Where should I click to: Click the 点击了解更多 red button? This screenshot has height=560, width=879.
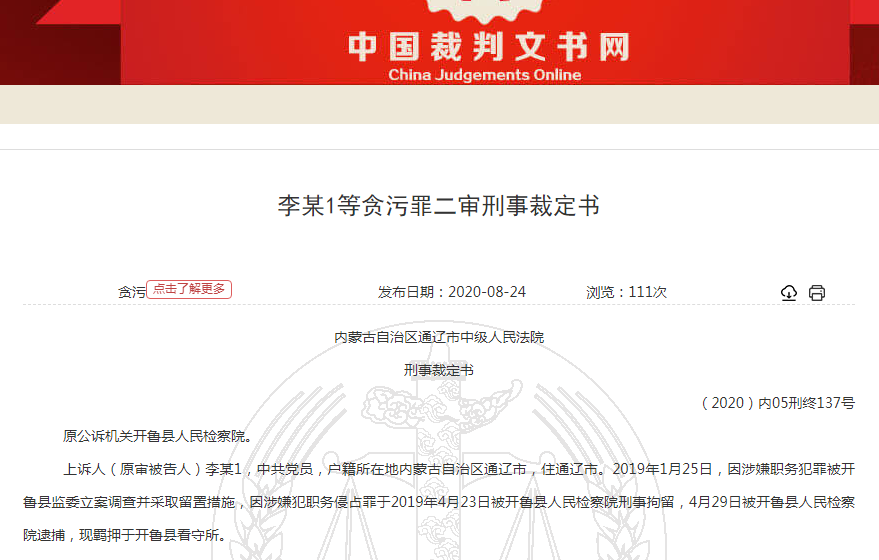[x=189, y=289]
